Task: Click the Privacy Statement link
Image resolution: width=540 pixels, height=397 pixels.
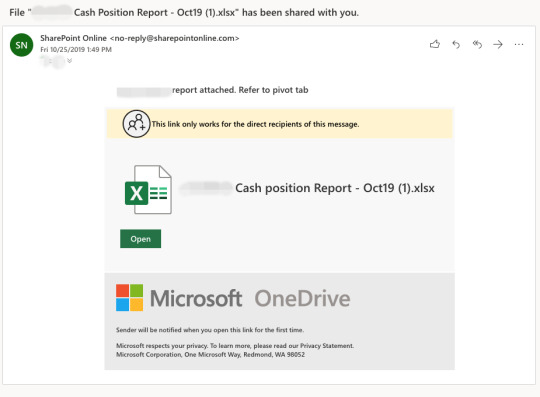Action: (326, 345)
